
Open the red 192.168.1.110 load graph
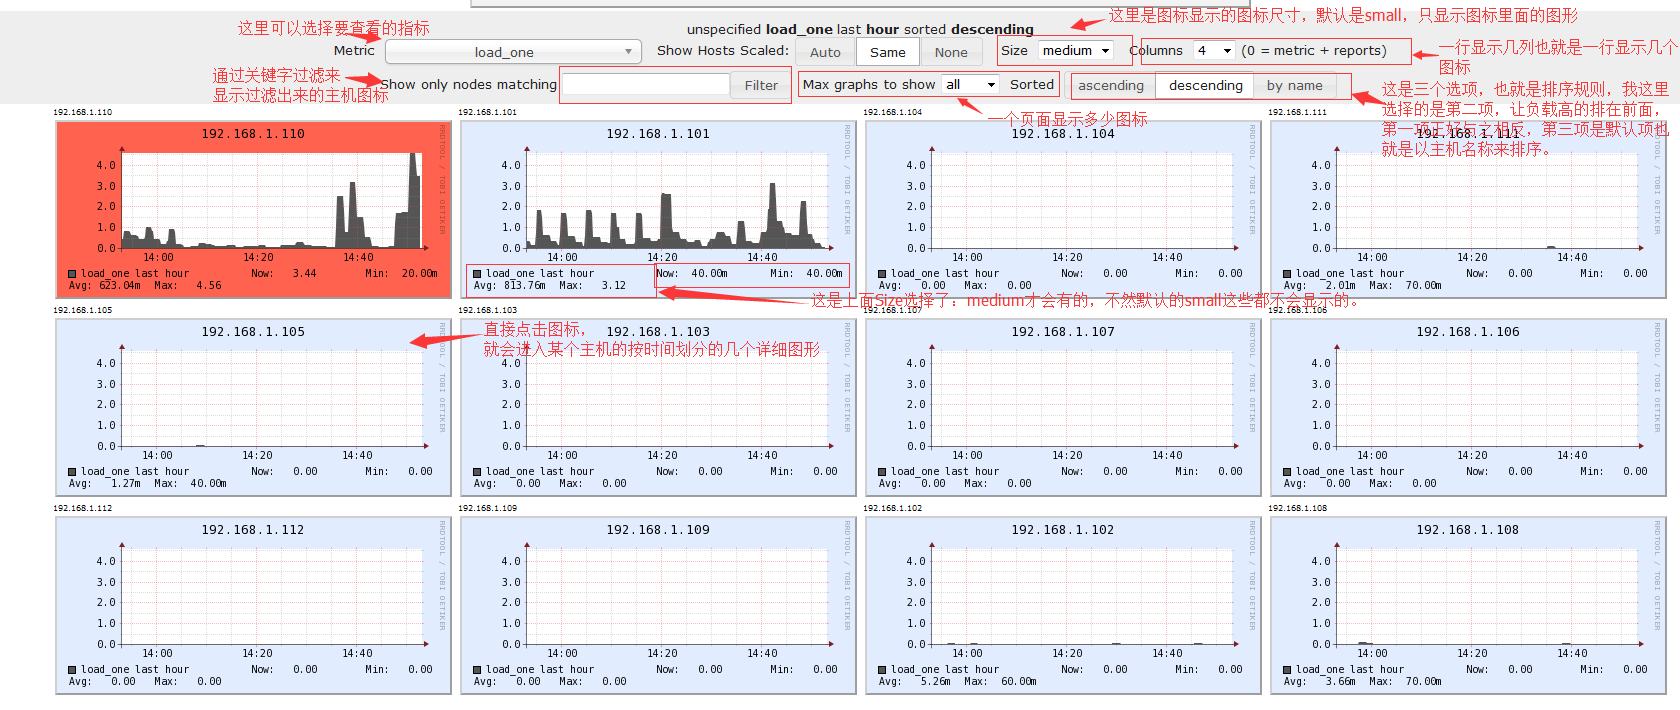tap(253, 208)
